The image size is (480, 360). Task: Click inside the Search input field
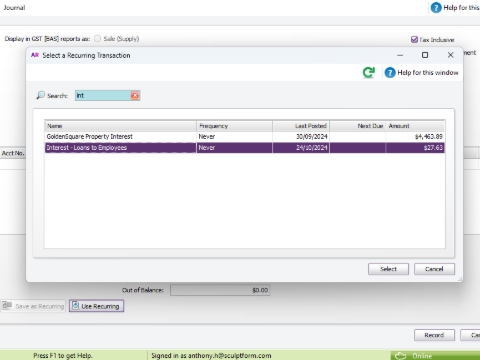coord(103,96)
